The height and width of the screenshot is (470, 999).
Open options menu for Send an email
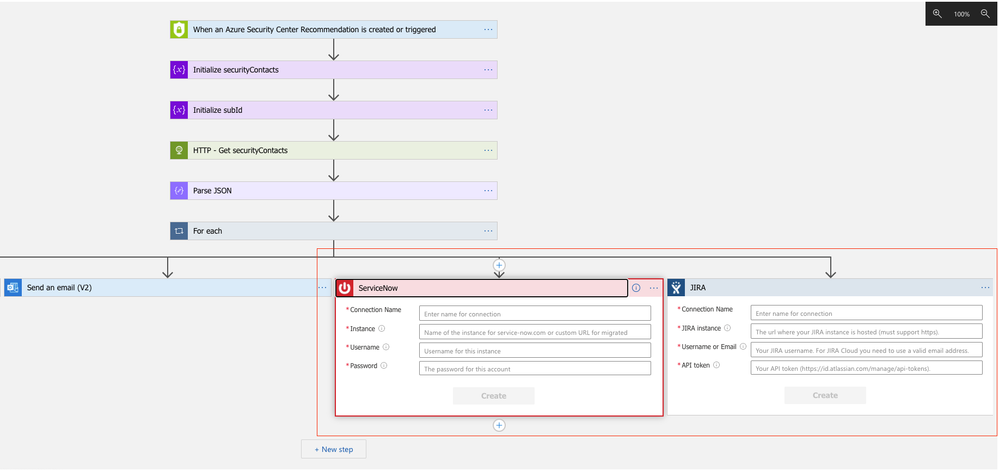(x=323, y=288)
